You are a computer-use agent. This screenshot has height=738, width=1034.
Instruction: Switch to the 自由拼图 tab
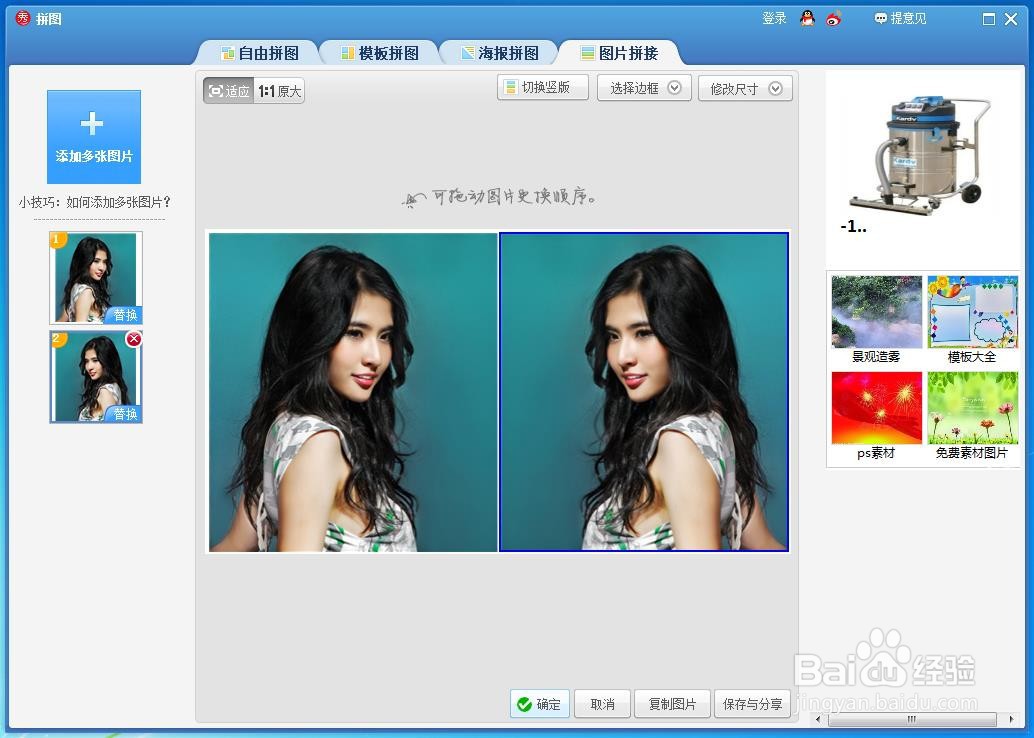pyautogui.click(x=260, y=53)
